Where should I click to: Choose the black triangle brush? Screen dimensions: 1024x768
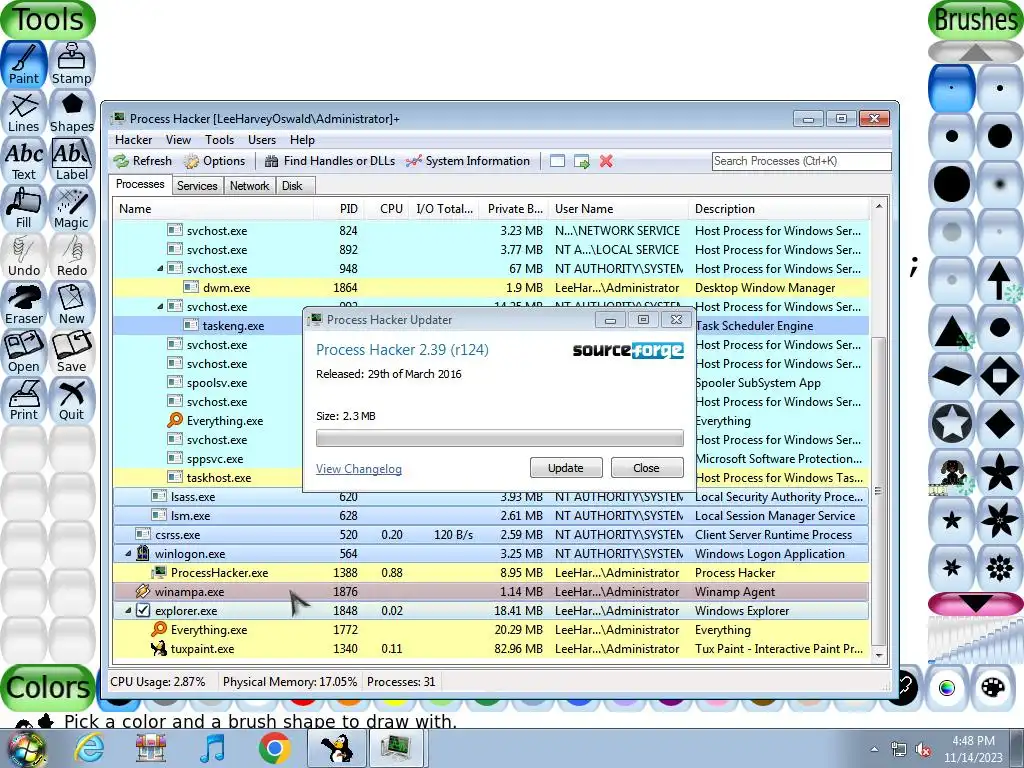point(952,328)
